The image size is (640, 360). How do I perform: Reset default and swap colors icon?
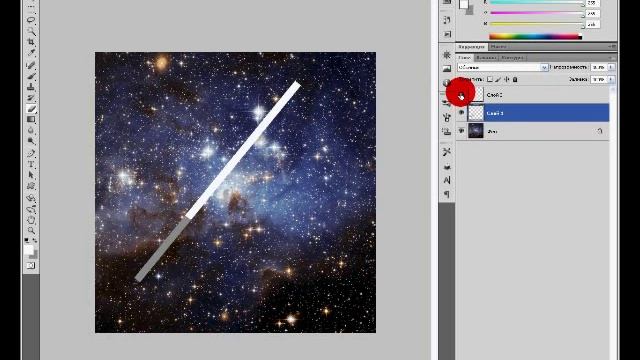pyautogui.click(x=31, y=240)
